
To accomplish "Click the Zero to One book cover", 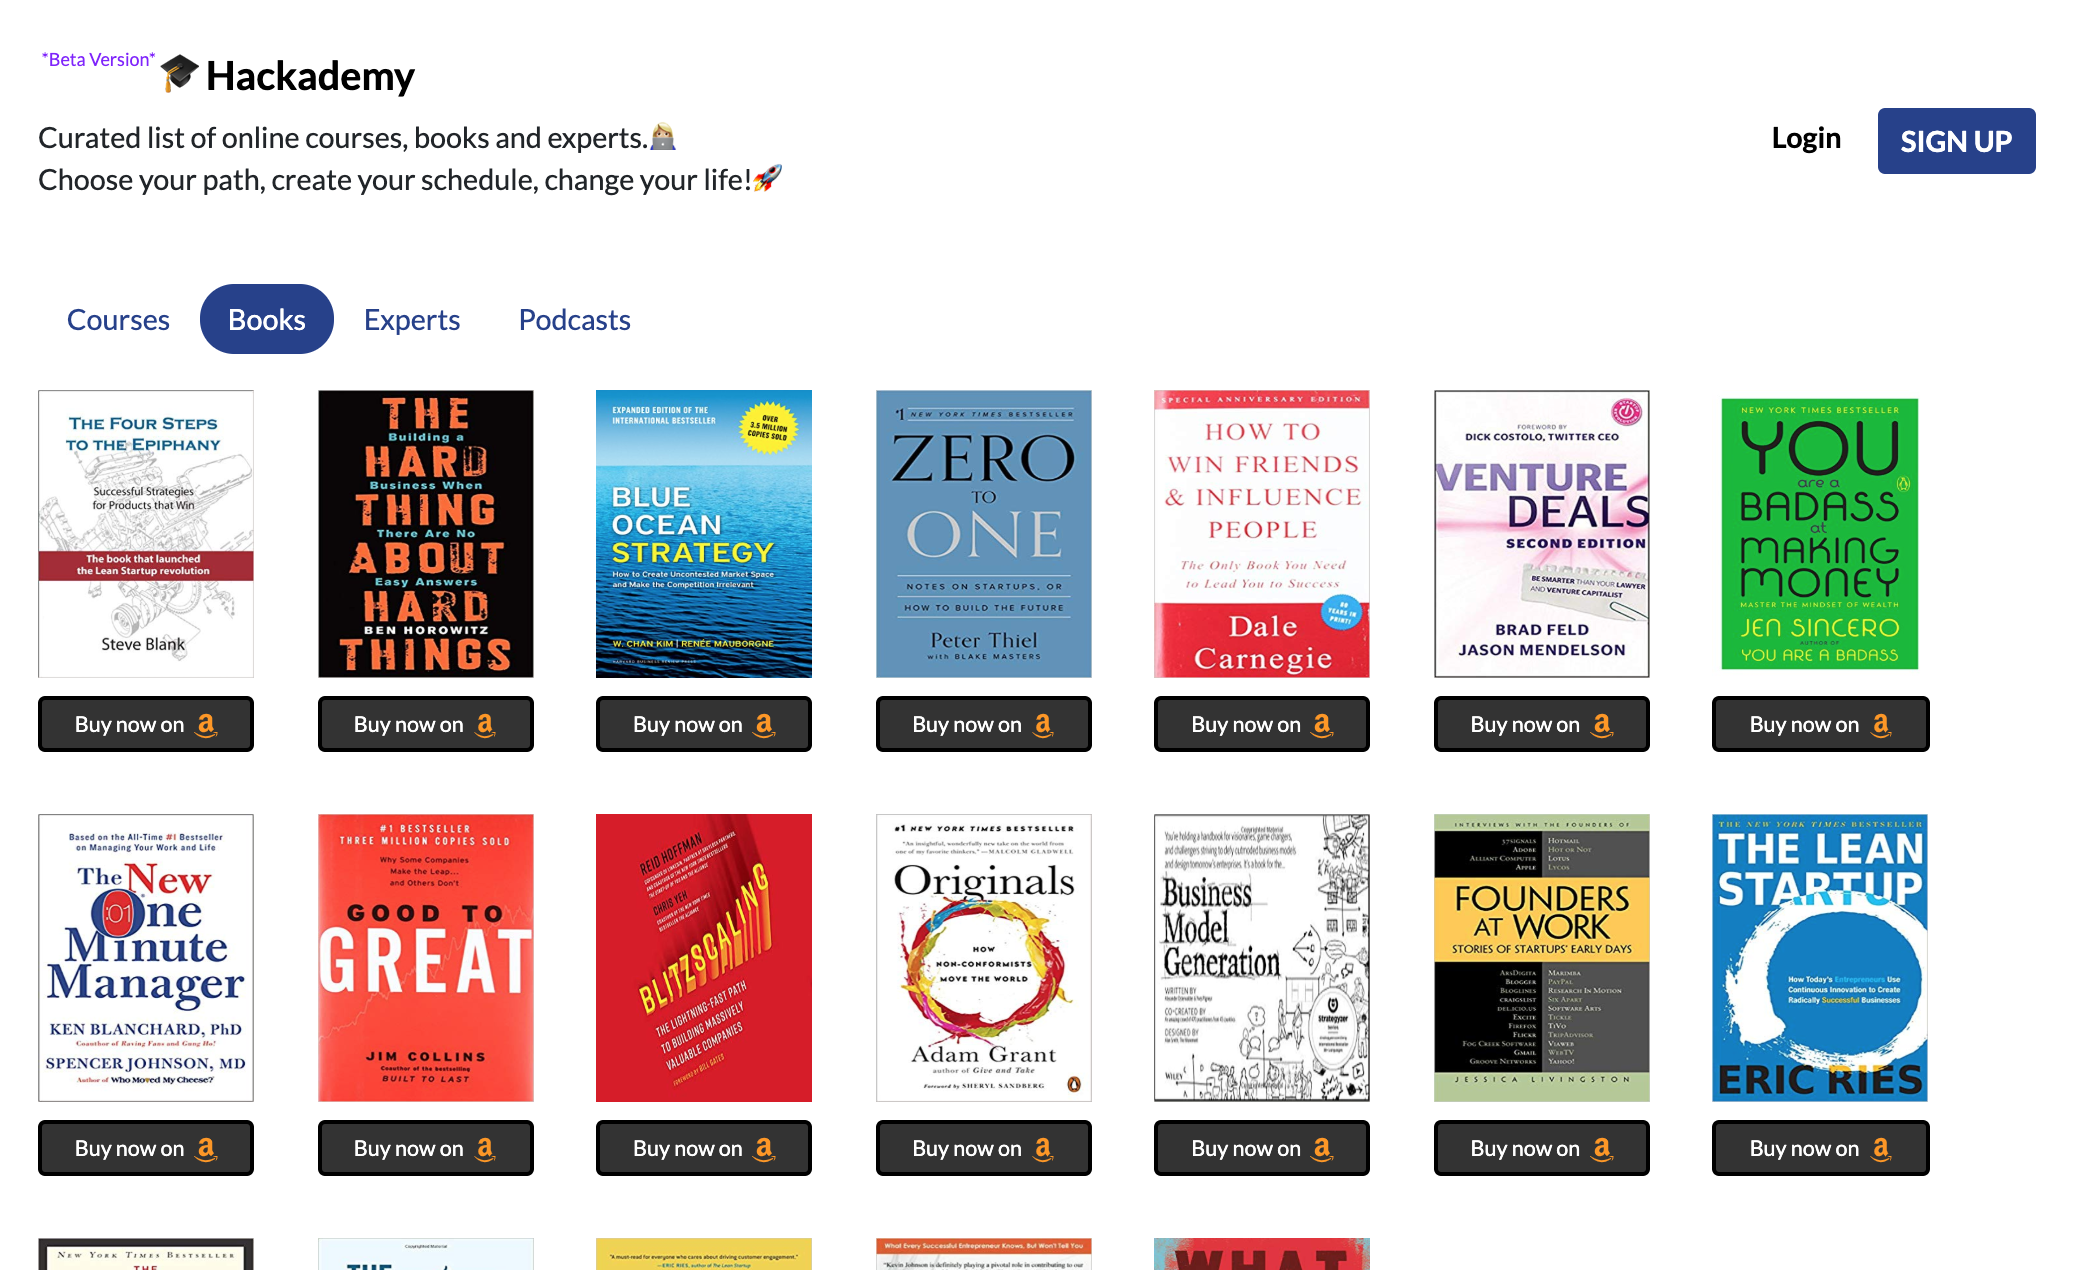I will 984,534.
